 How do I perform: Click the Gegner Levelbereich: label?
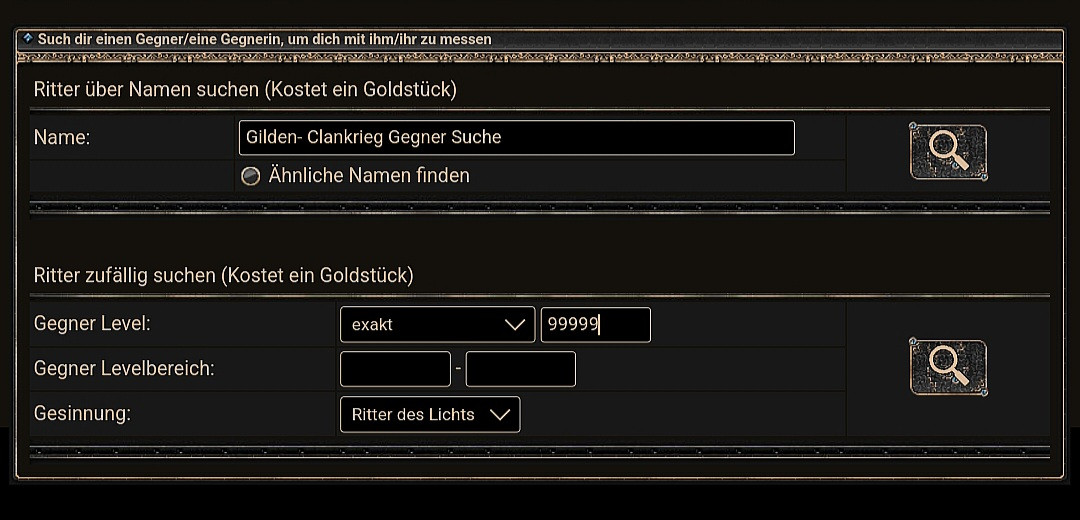point(124,368)
